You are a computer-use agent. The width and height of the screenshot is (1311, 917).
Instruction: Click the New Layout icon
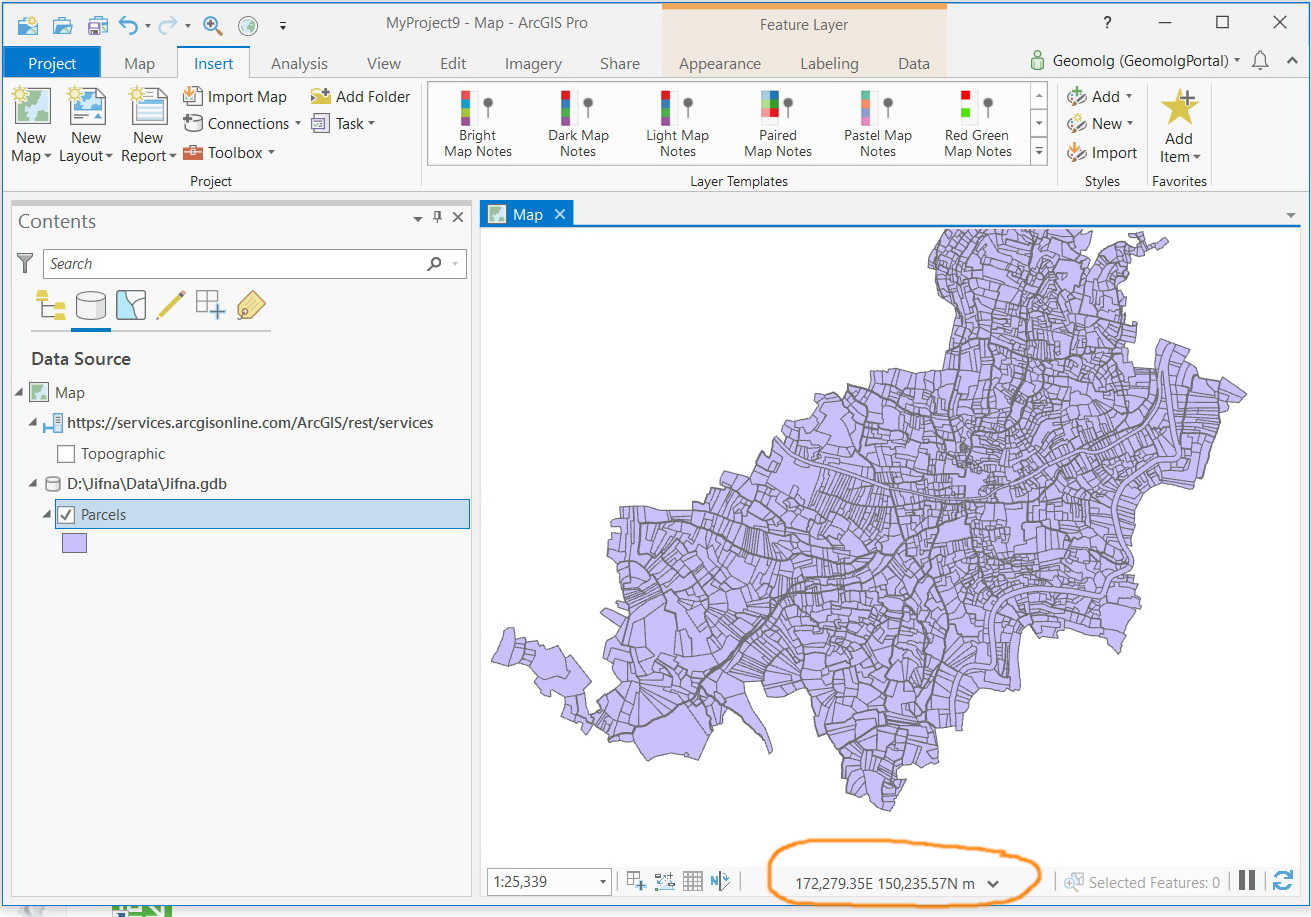86,107
